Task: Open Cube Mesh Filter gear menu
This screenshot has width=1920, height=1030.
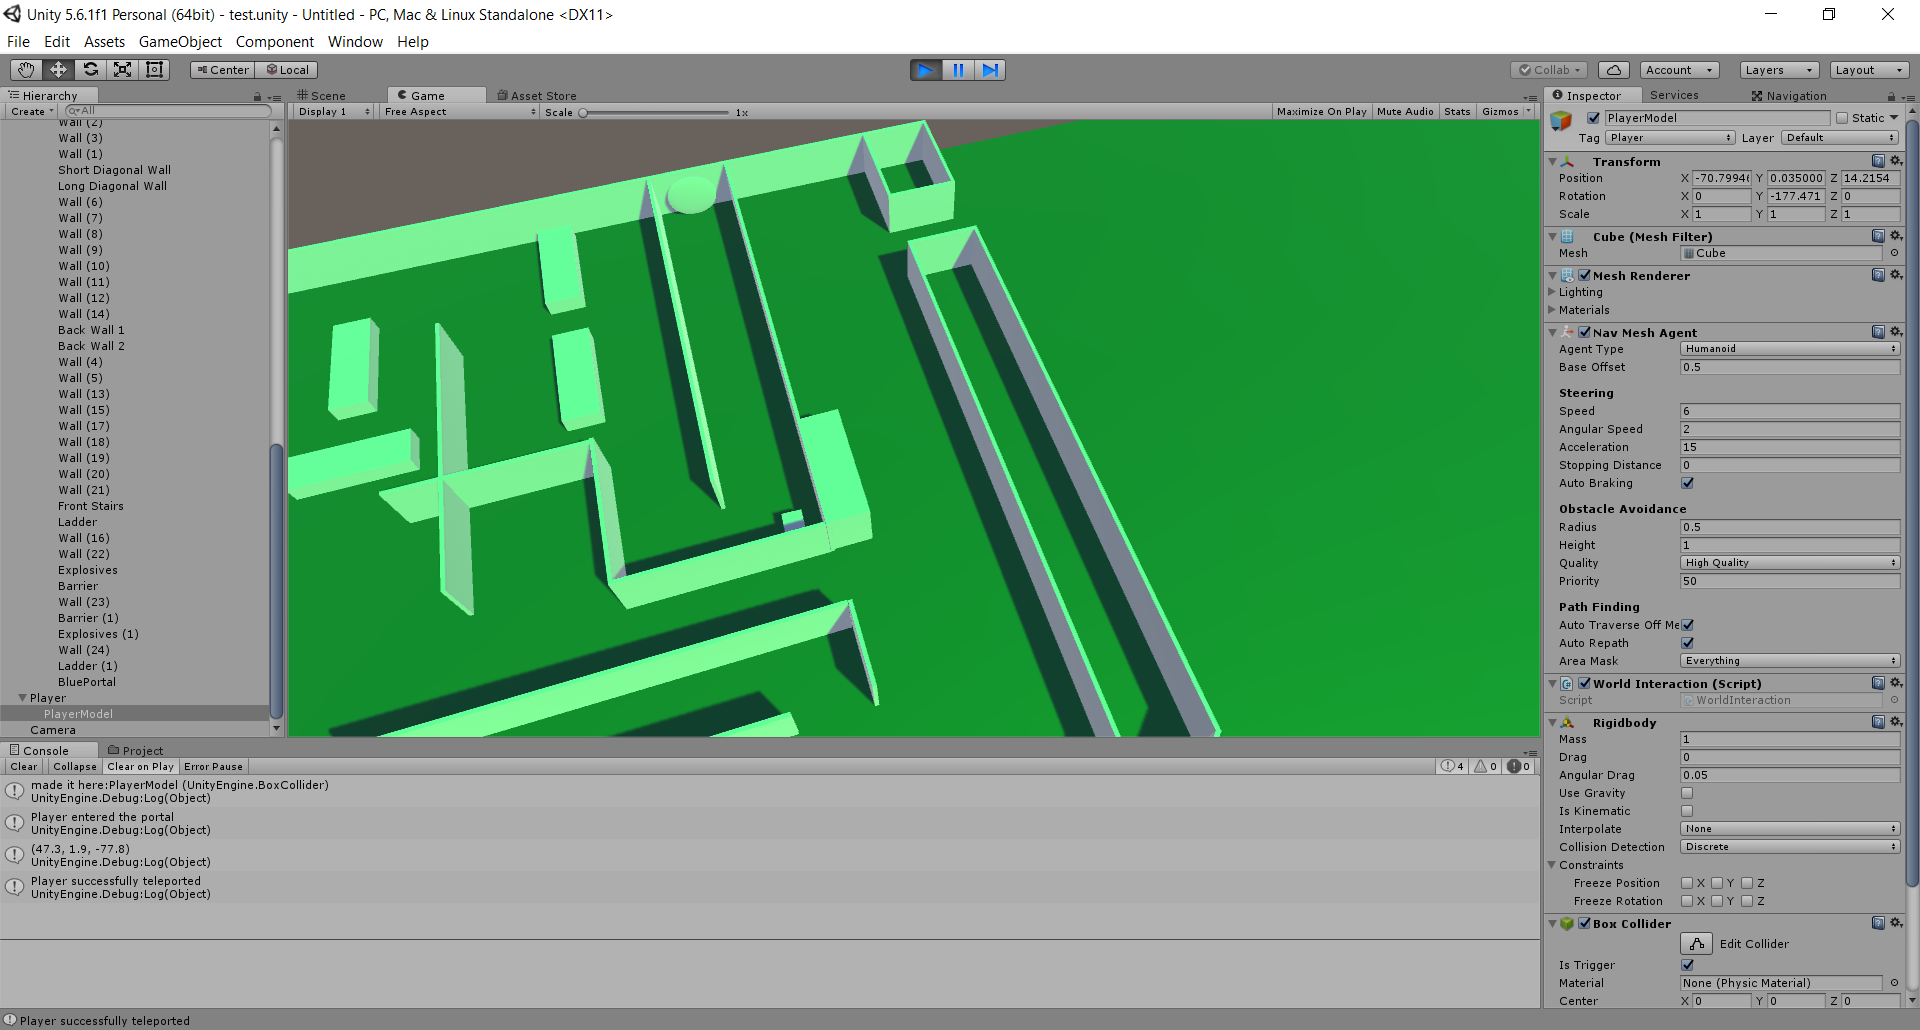Action: point(1895,236)
